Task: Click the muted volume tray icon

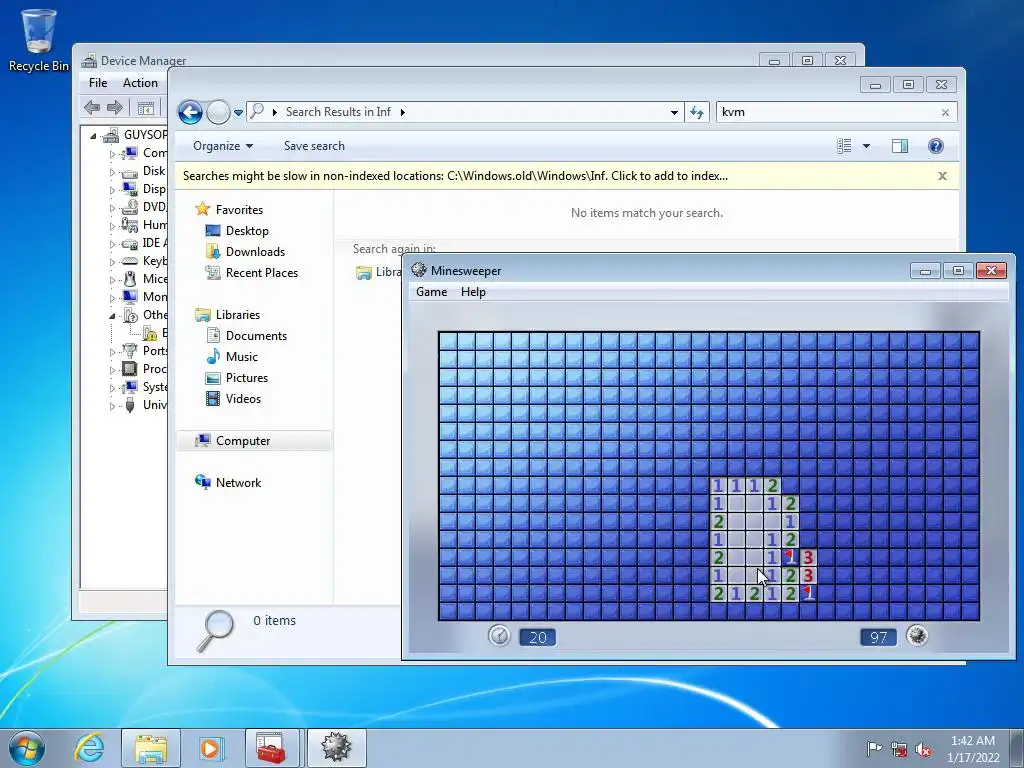Action: (x=923, y=749)
